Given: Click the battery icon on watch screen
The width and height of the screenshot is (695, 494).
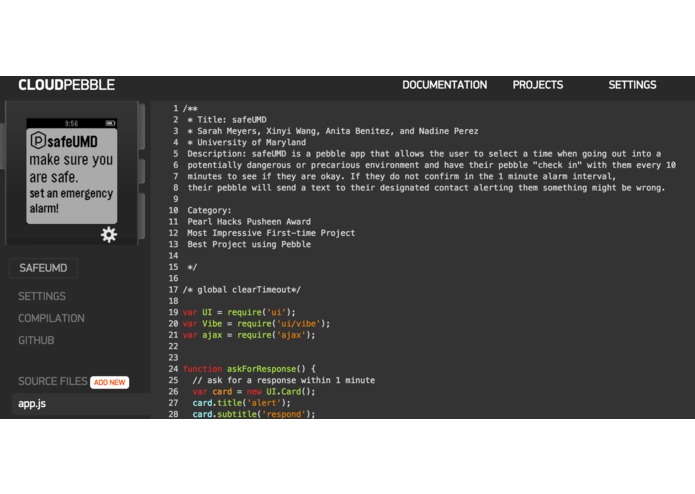Looking at the screenshot, I should [x=110, y=123].
